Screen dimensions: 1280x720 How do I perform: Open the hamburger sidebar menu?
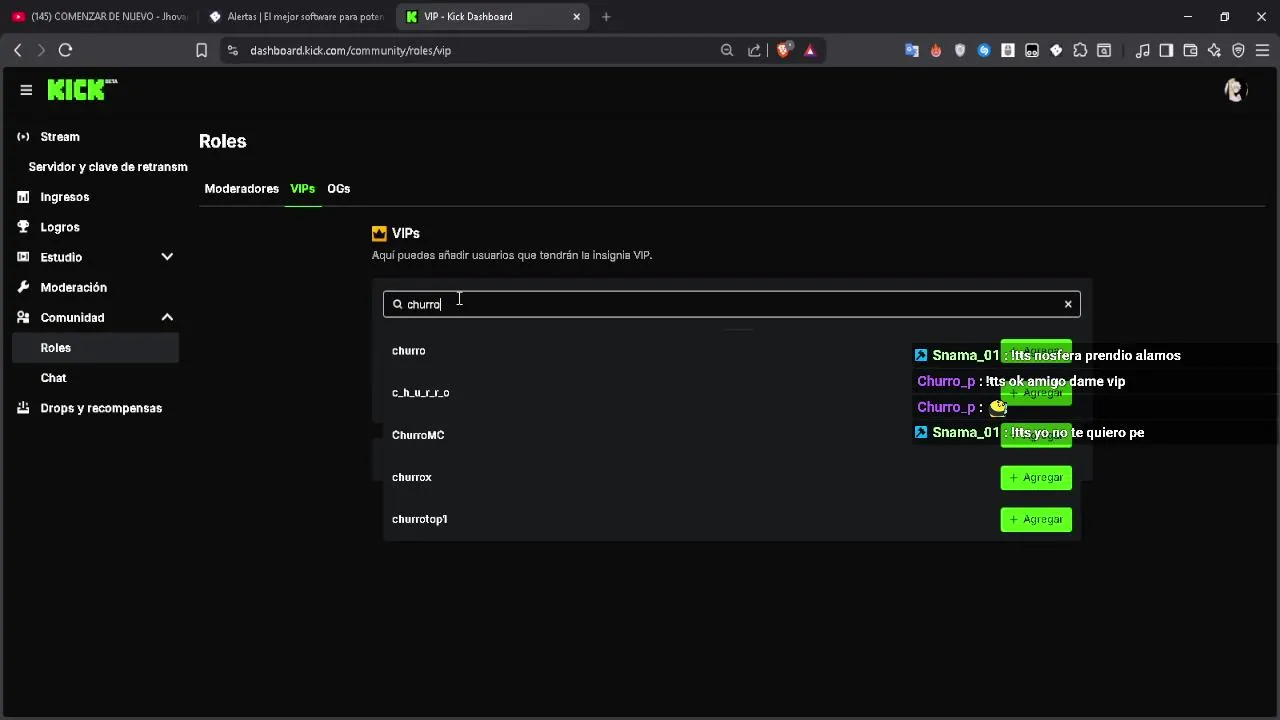coord(26,90)
